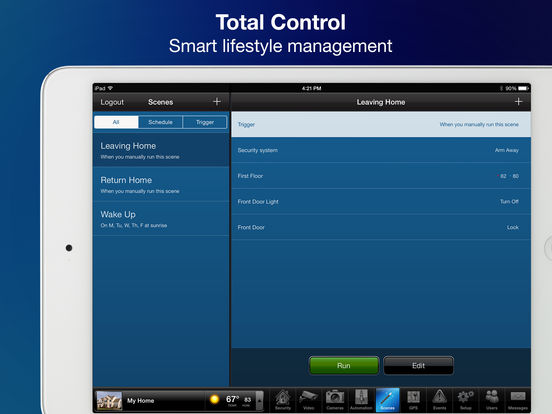Click the Edit button

tap(419, 365)
